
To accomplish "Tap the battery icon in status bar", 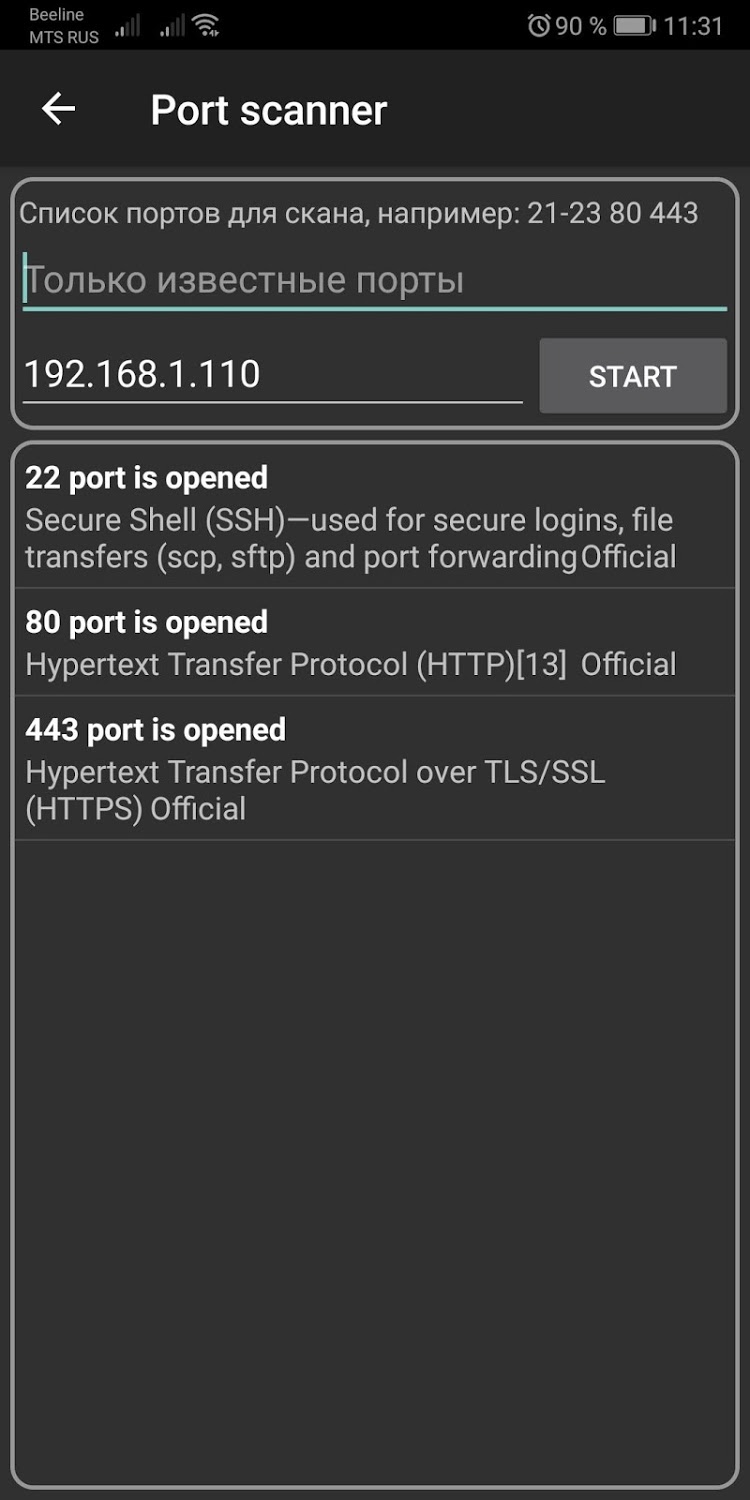I will (x=634, y=26).
